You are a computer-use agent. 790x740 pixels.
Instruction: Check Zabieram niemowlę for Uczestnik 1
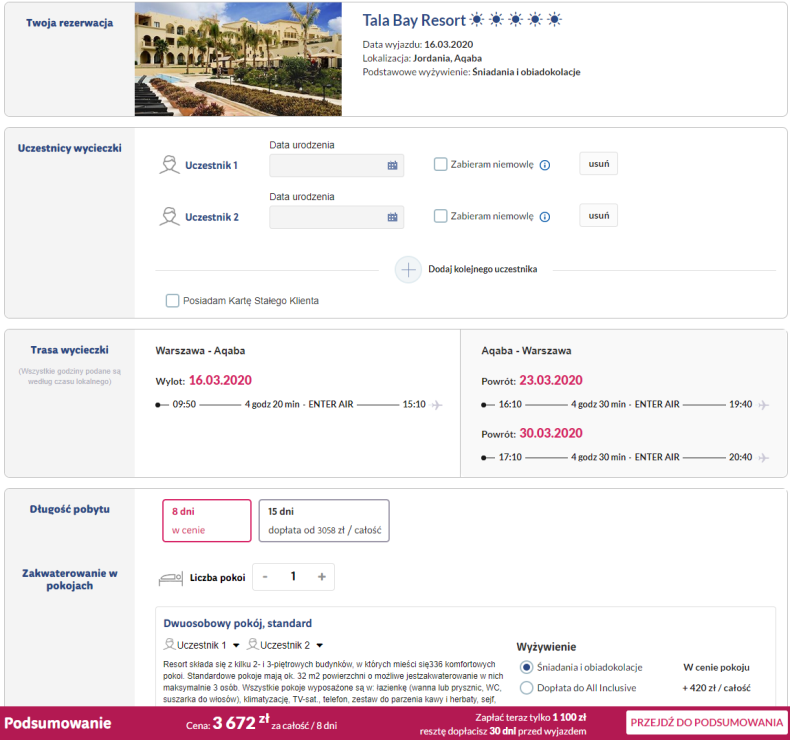pyautogui.click(x=440, y=165)
